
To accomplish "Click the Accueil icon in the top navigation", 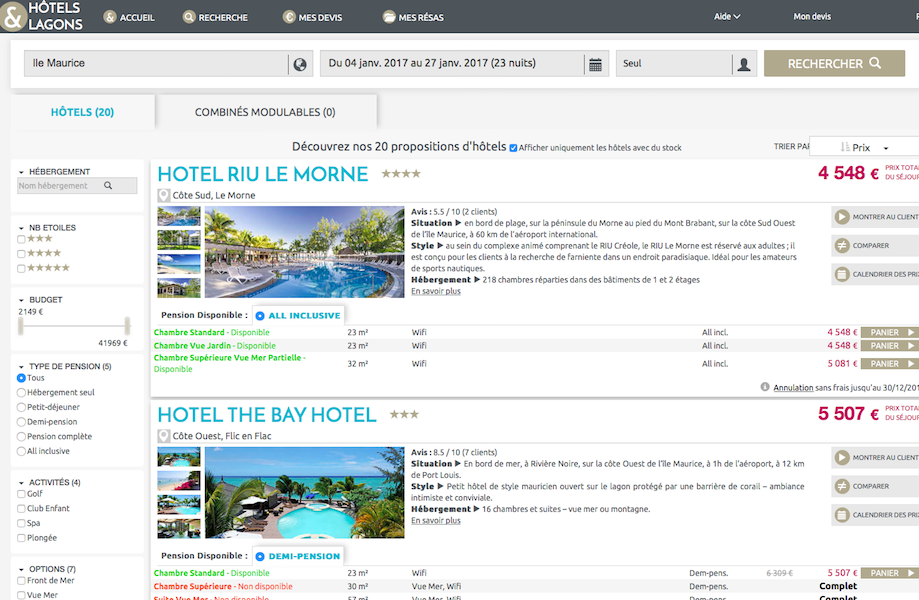I will pos(110,17).
